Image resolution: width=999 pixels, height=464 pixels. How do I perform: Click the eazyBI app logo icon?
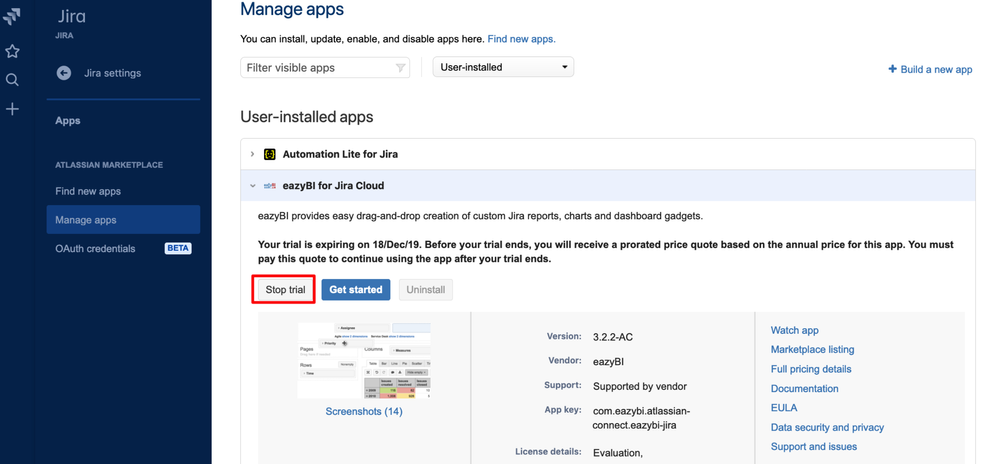coord(270,186)
